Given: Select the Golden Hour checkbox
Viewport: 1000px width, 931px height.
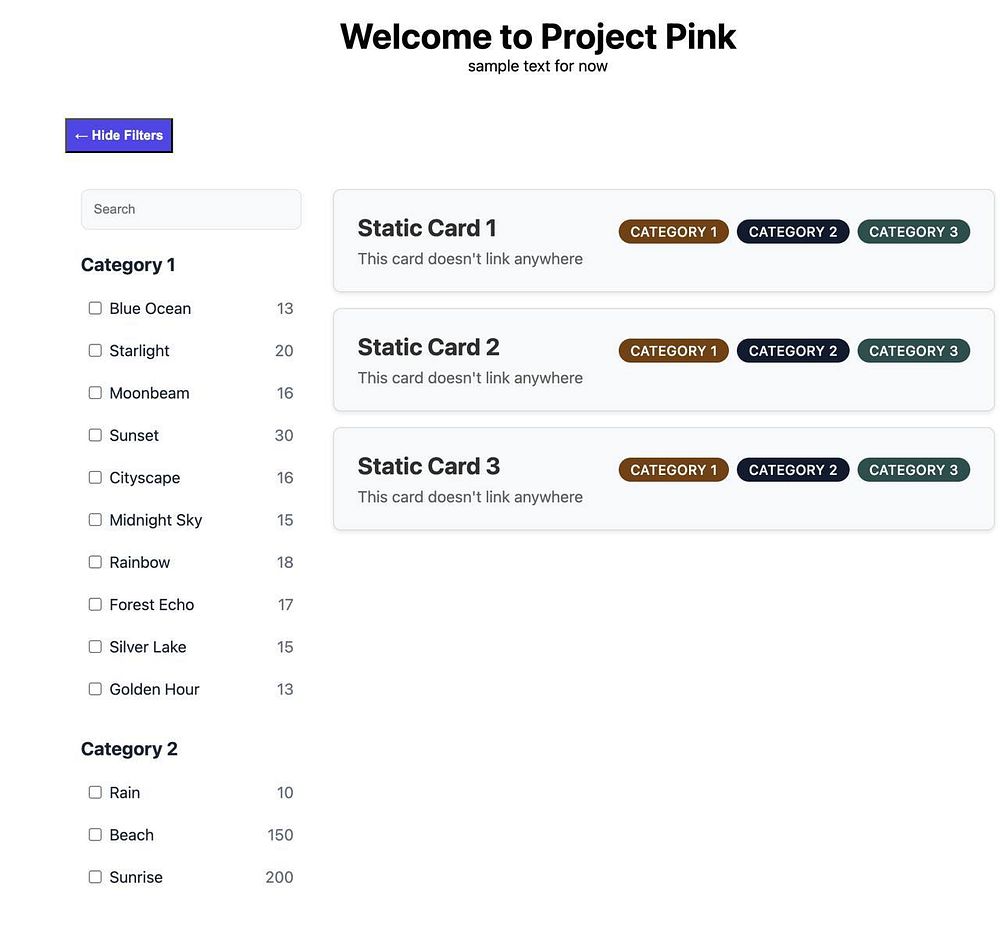Looking at the screenshot, I should tap(95, 689).
